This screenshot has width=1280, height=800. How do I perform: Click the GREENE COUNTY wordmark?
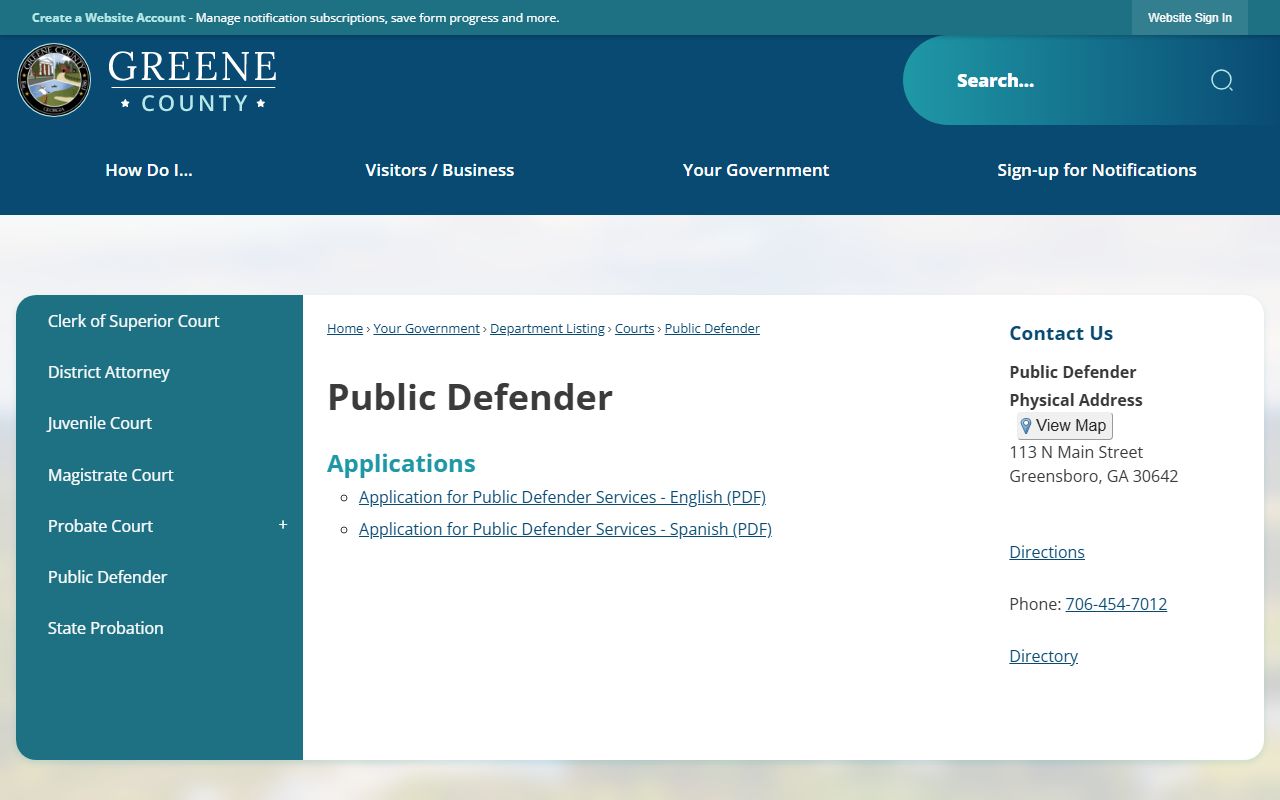point(192,81)
